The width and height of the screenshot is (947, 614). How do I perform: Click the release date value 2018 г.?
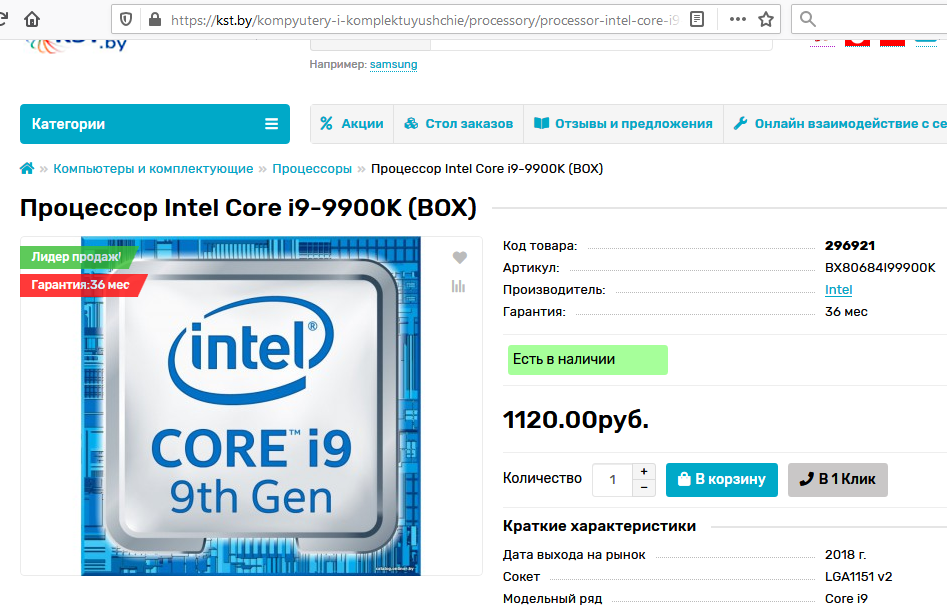pos(845,554)
